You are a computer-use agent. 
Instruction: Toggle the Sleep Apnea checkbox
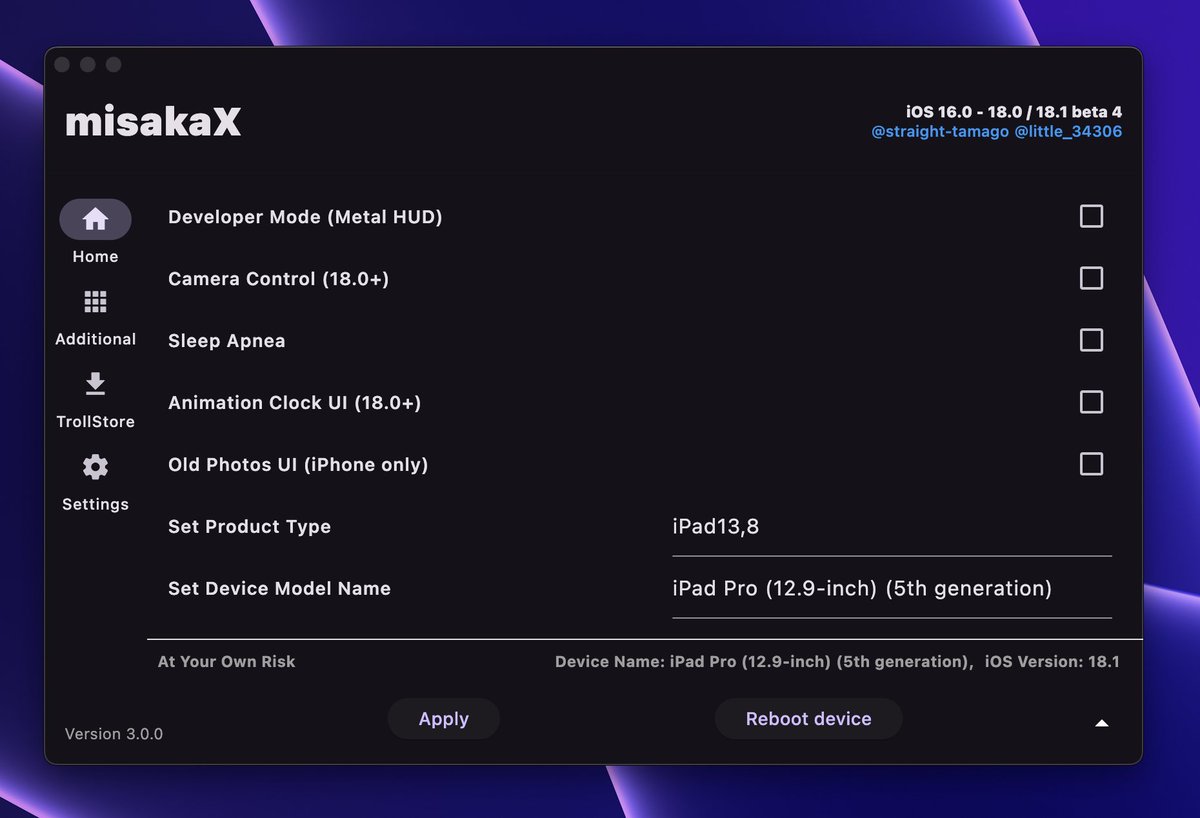(1091, 340)
